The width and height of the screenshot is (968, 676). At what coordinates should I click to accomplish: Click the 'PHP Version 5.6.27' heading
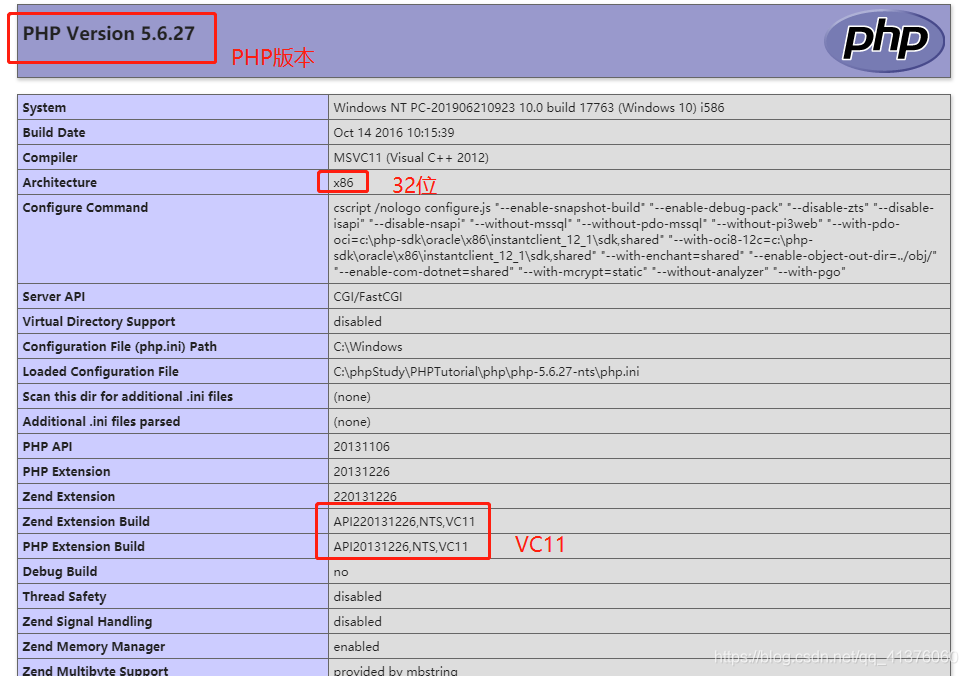pyautogui.click(x=109, y=33)
